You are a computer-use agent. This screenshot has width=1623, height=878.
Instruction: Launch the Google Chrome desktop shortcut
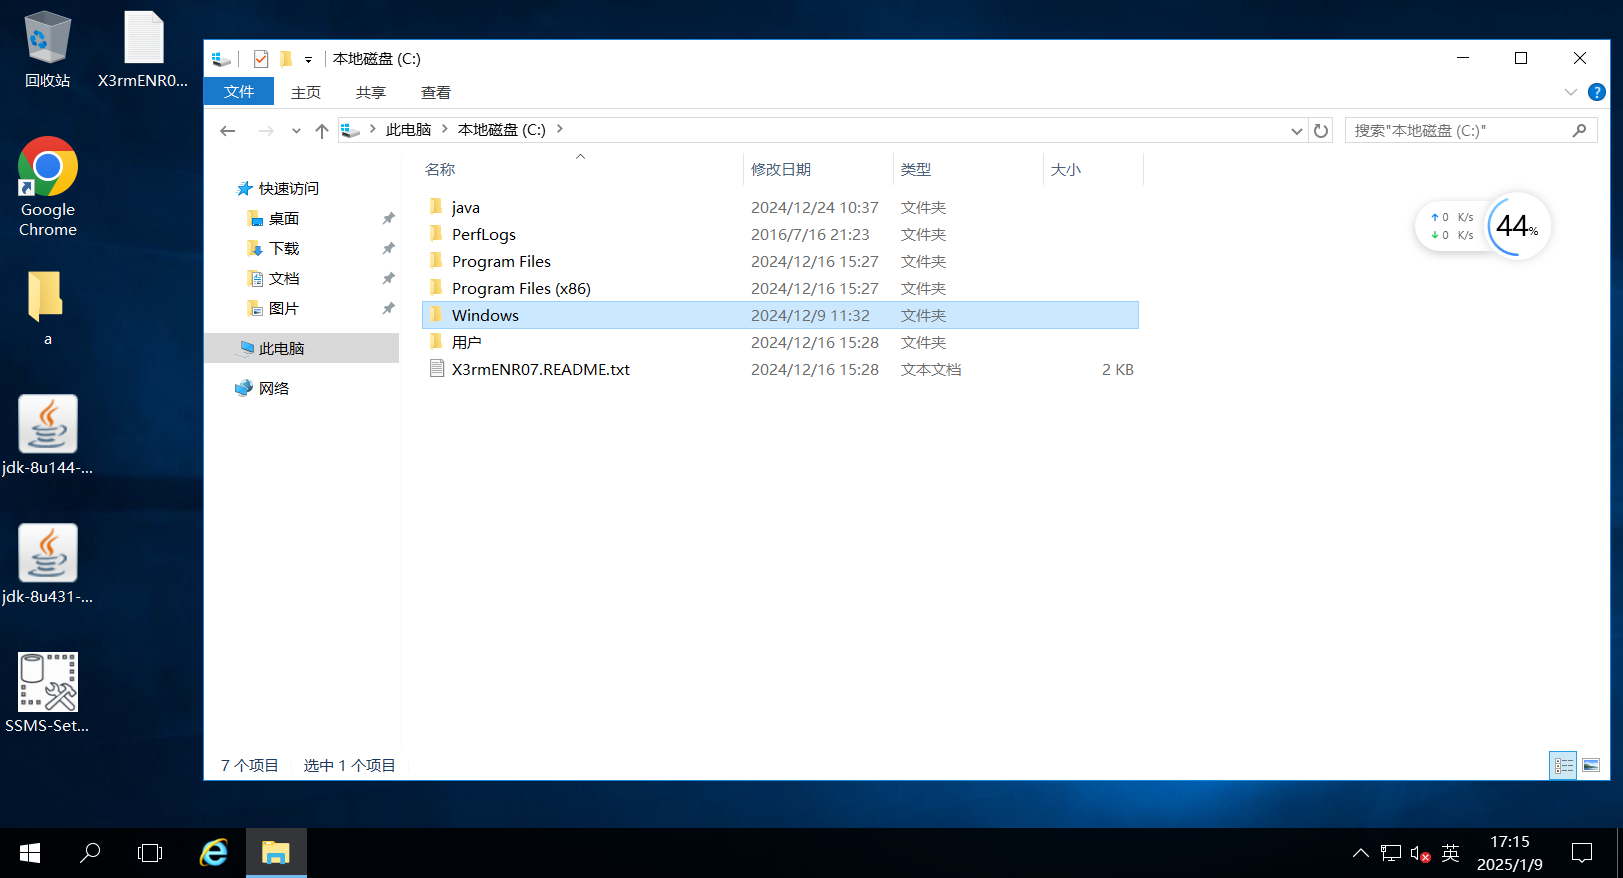click(47, 187)
